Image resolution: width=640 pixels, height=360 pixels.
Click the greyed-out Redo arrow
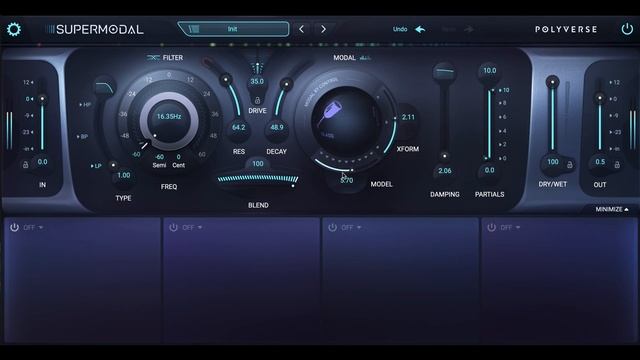click(x=469, y=29)
